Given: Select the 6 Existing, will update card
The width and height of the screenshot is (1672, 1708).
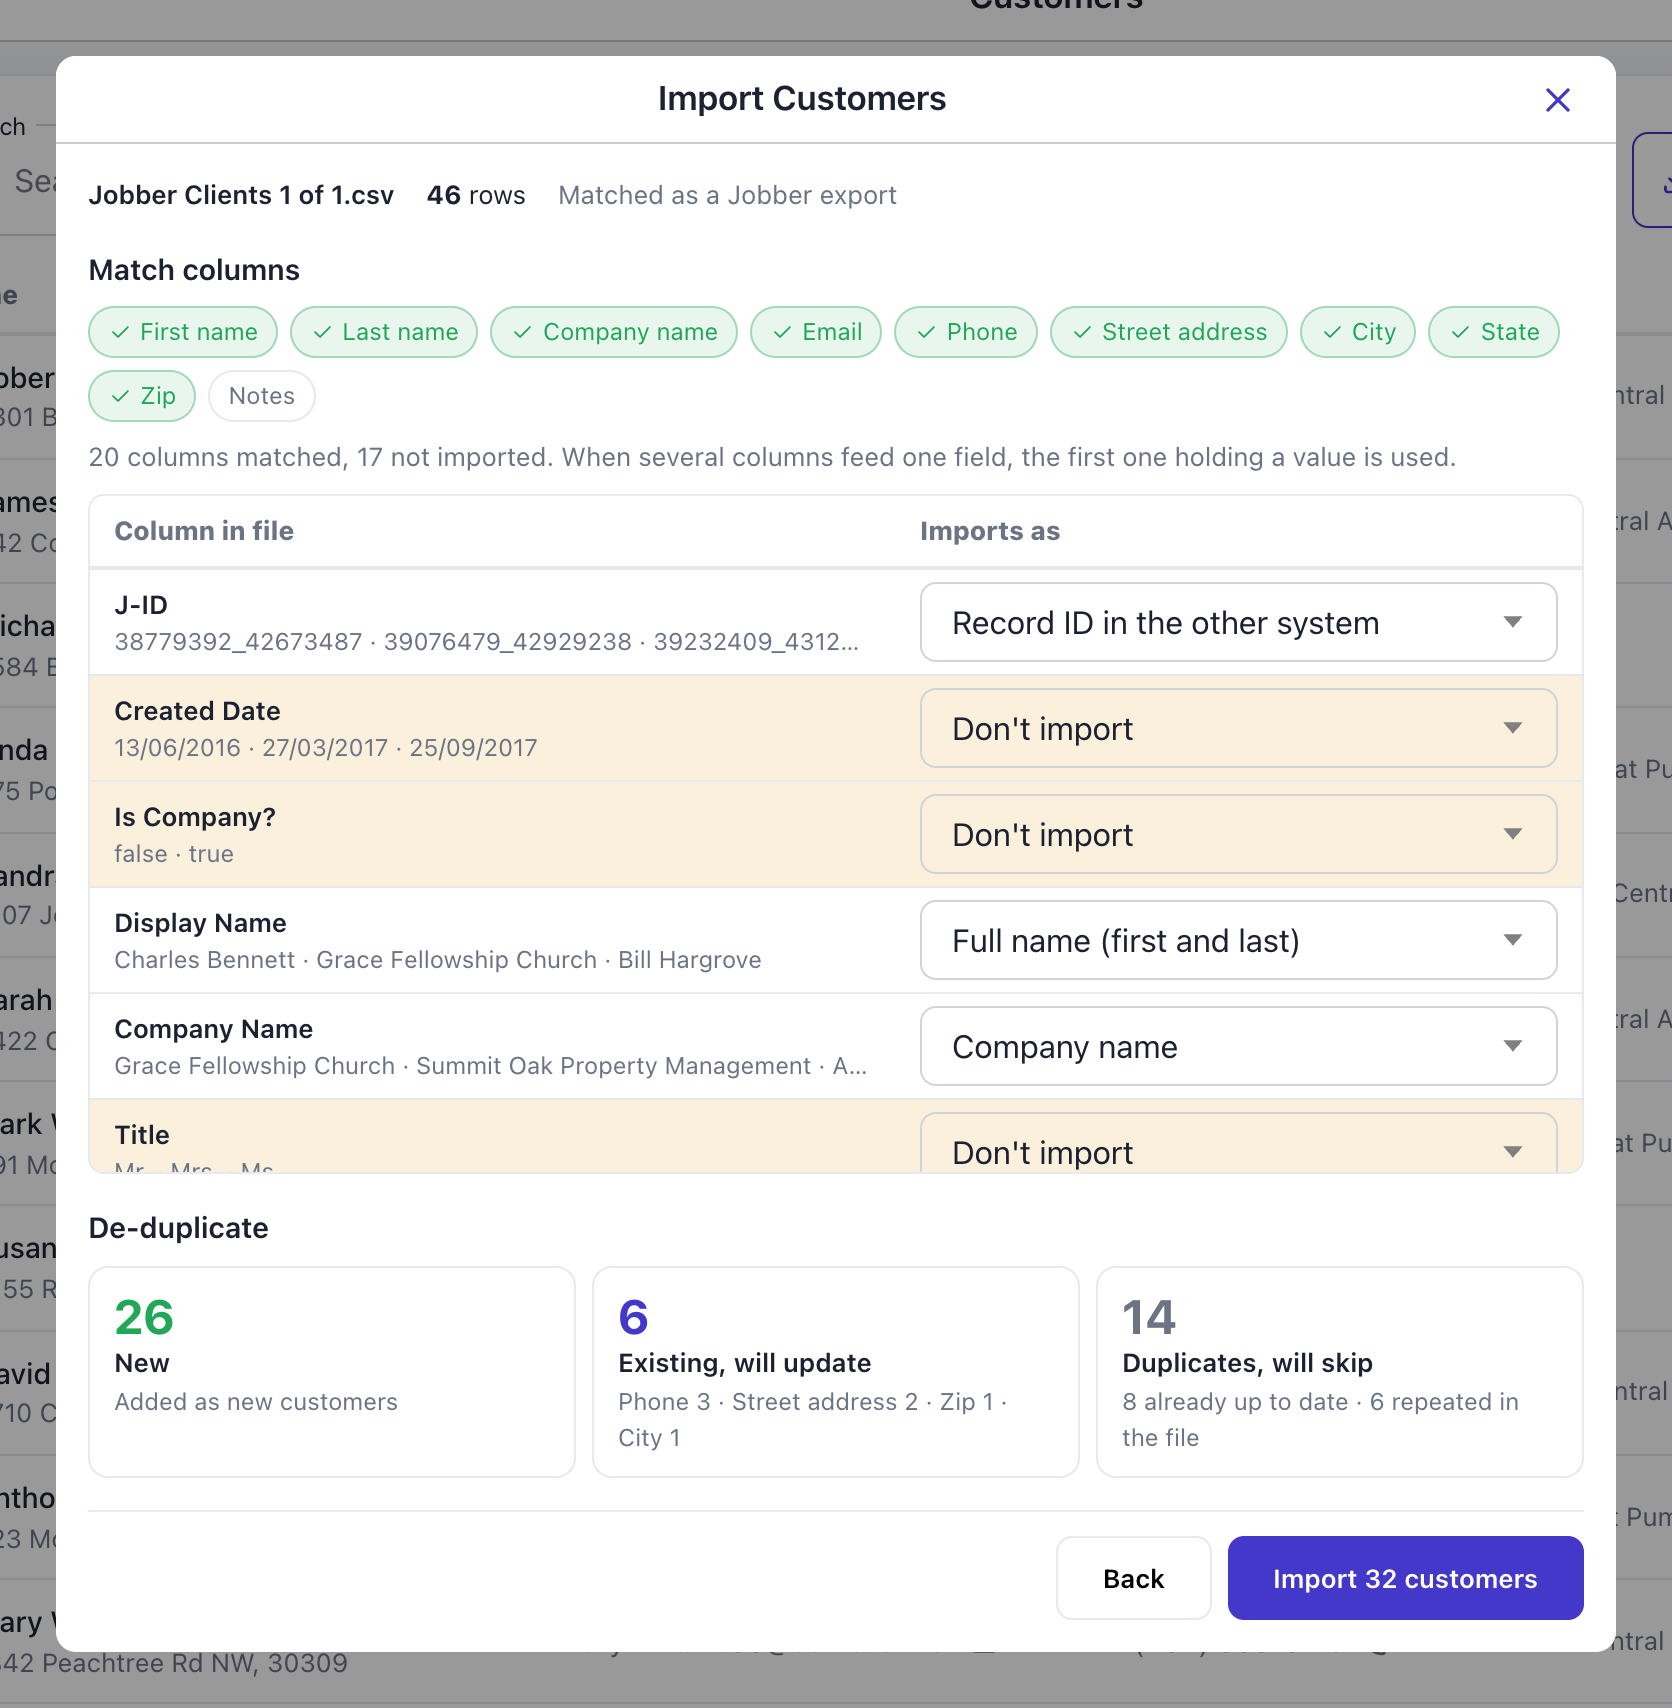Looking at the screenshot, I should click(836, 1372).
